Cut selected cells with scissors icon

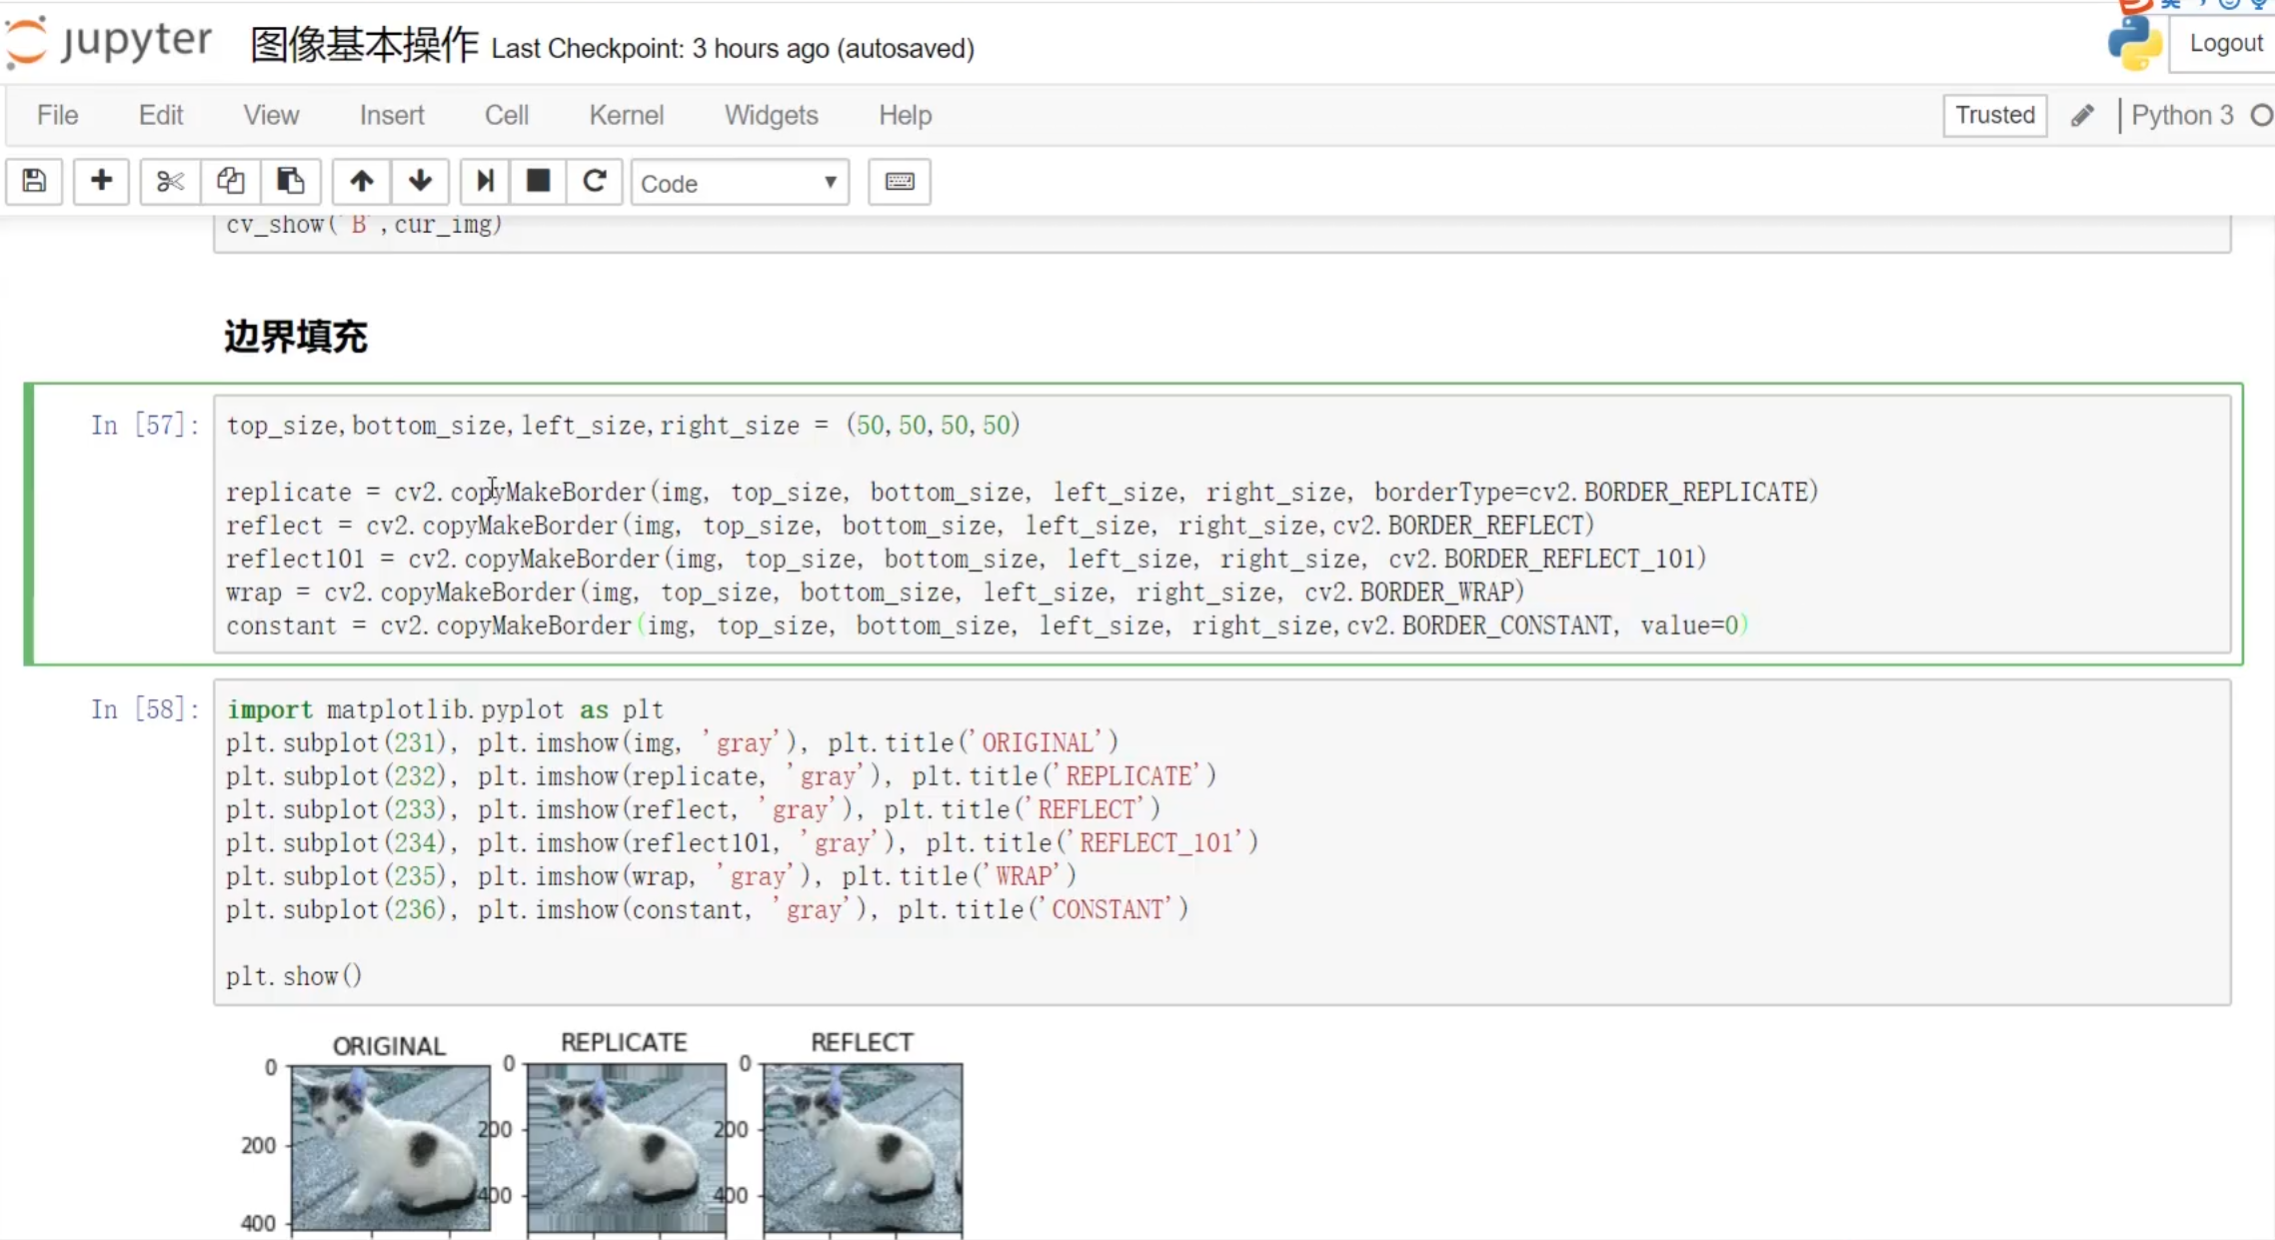[x=170, y=181]
